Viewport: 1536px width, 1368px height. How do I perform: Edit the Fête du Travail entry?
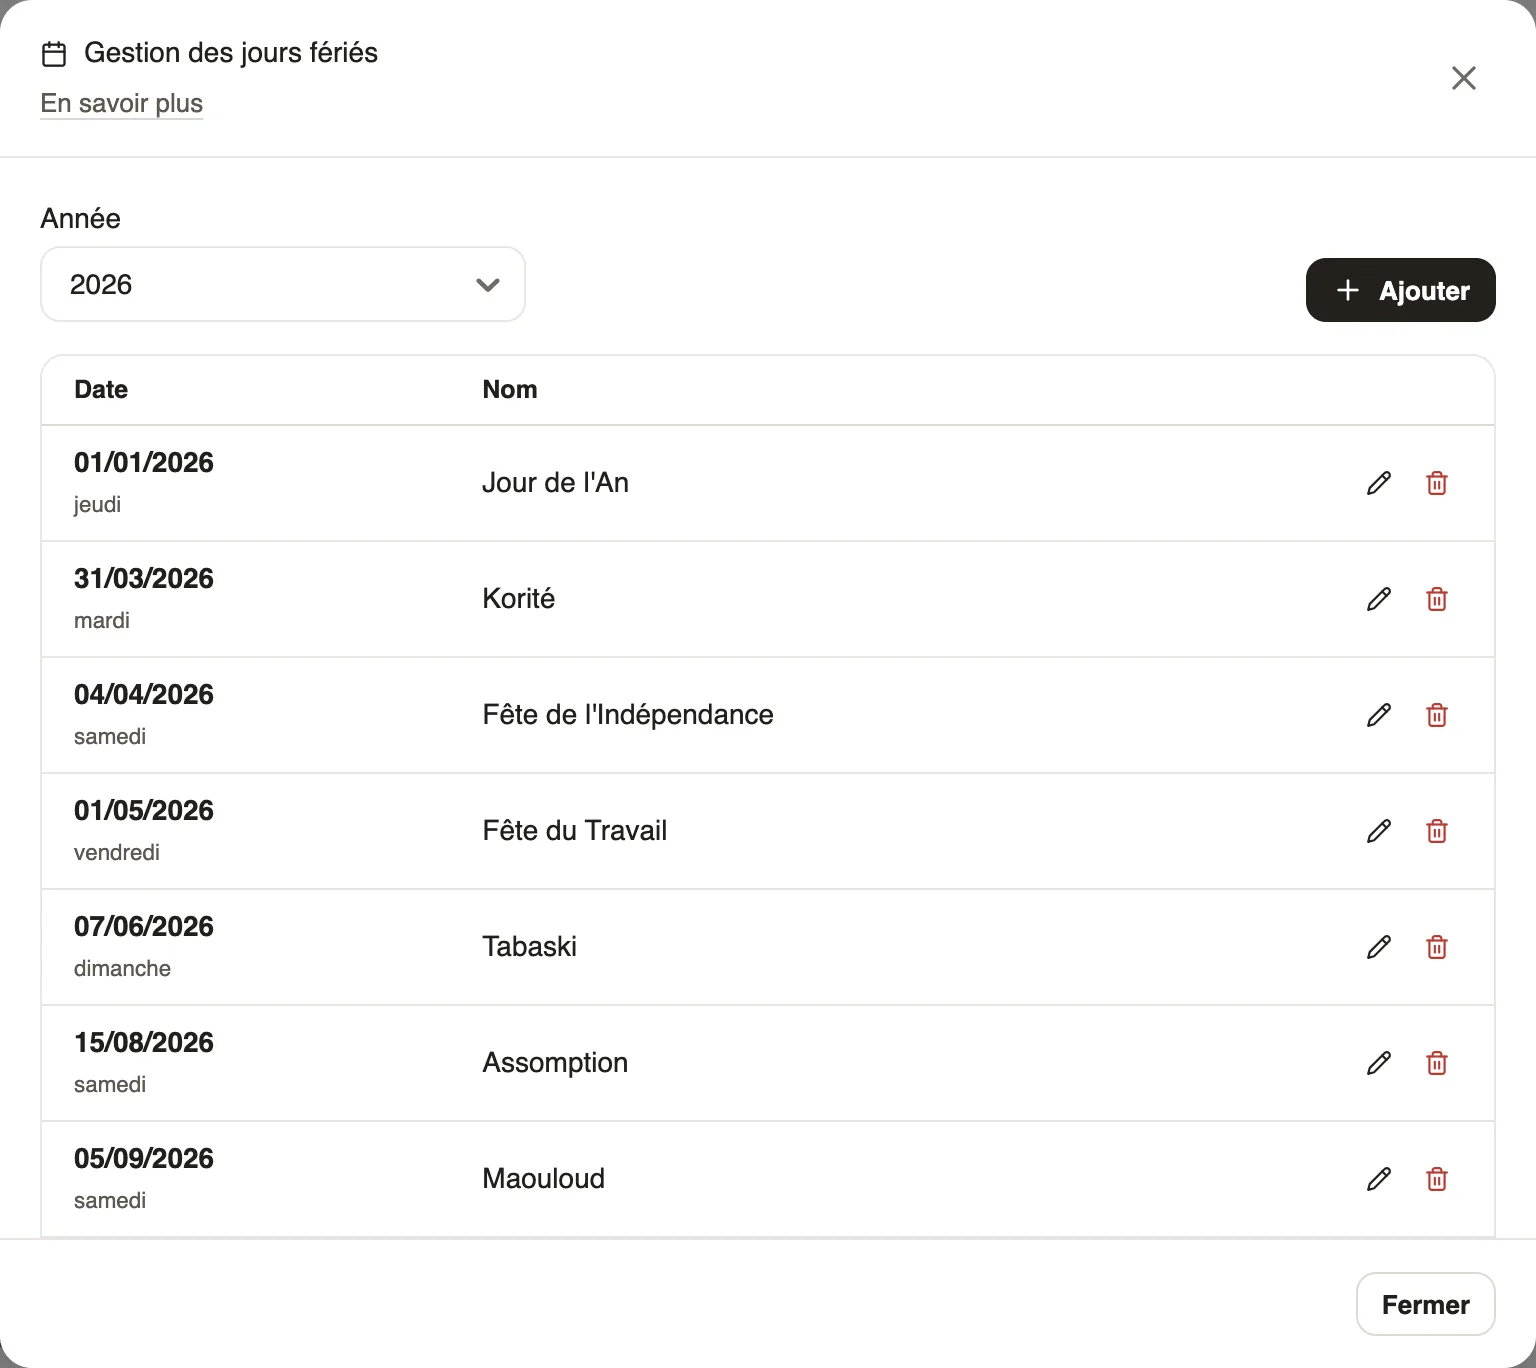click(1379, 831)
